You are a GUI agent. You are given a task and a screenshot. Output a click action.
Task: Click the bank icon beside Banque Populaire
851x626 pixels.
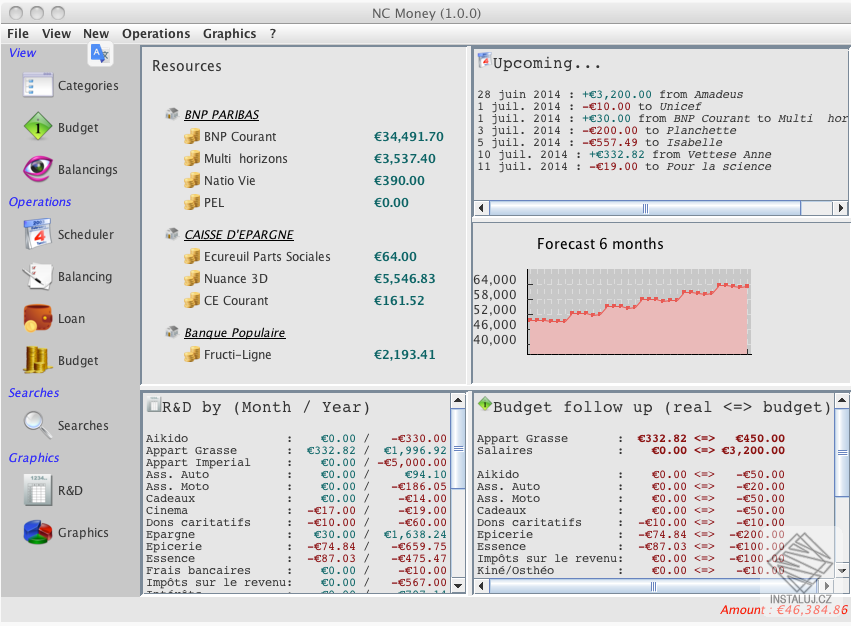[x=172, y=331]
